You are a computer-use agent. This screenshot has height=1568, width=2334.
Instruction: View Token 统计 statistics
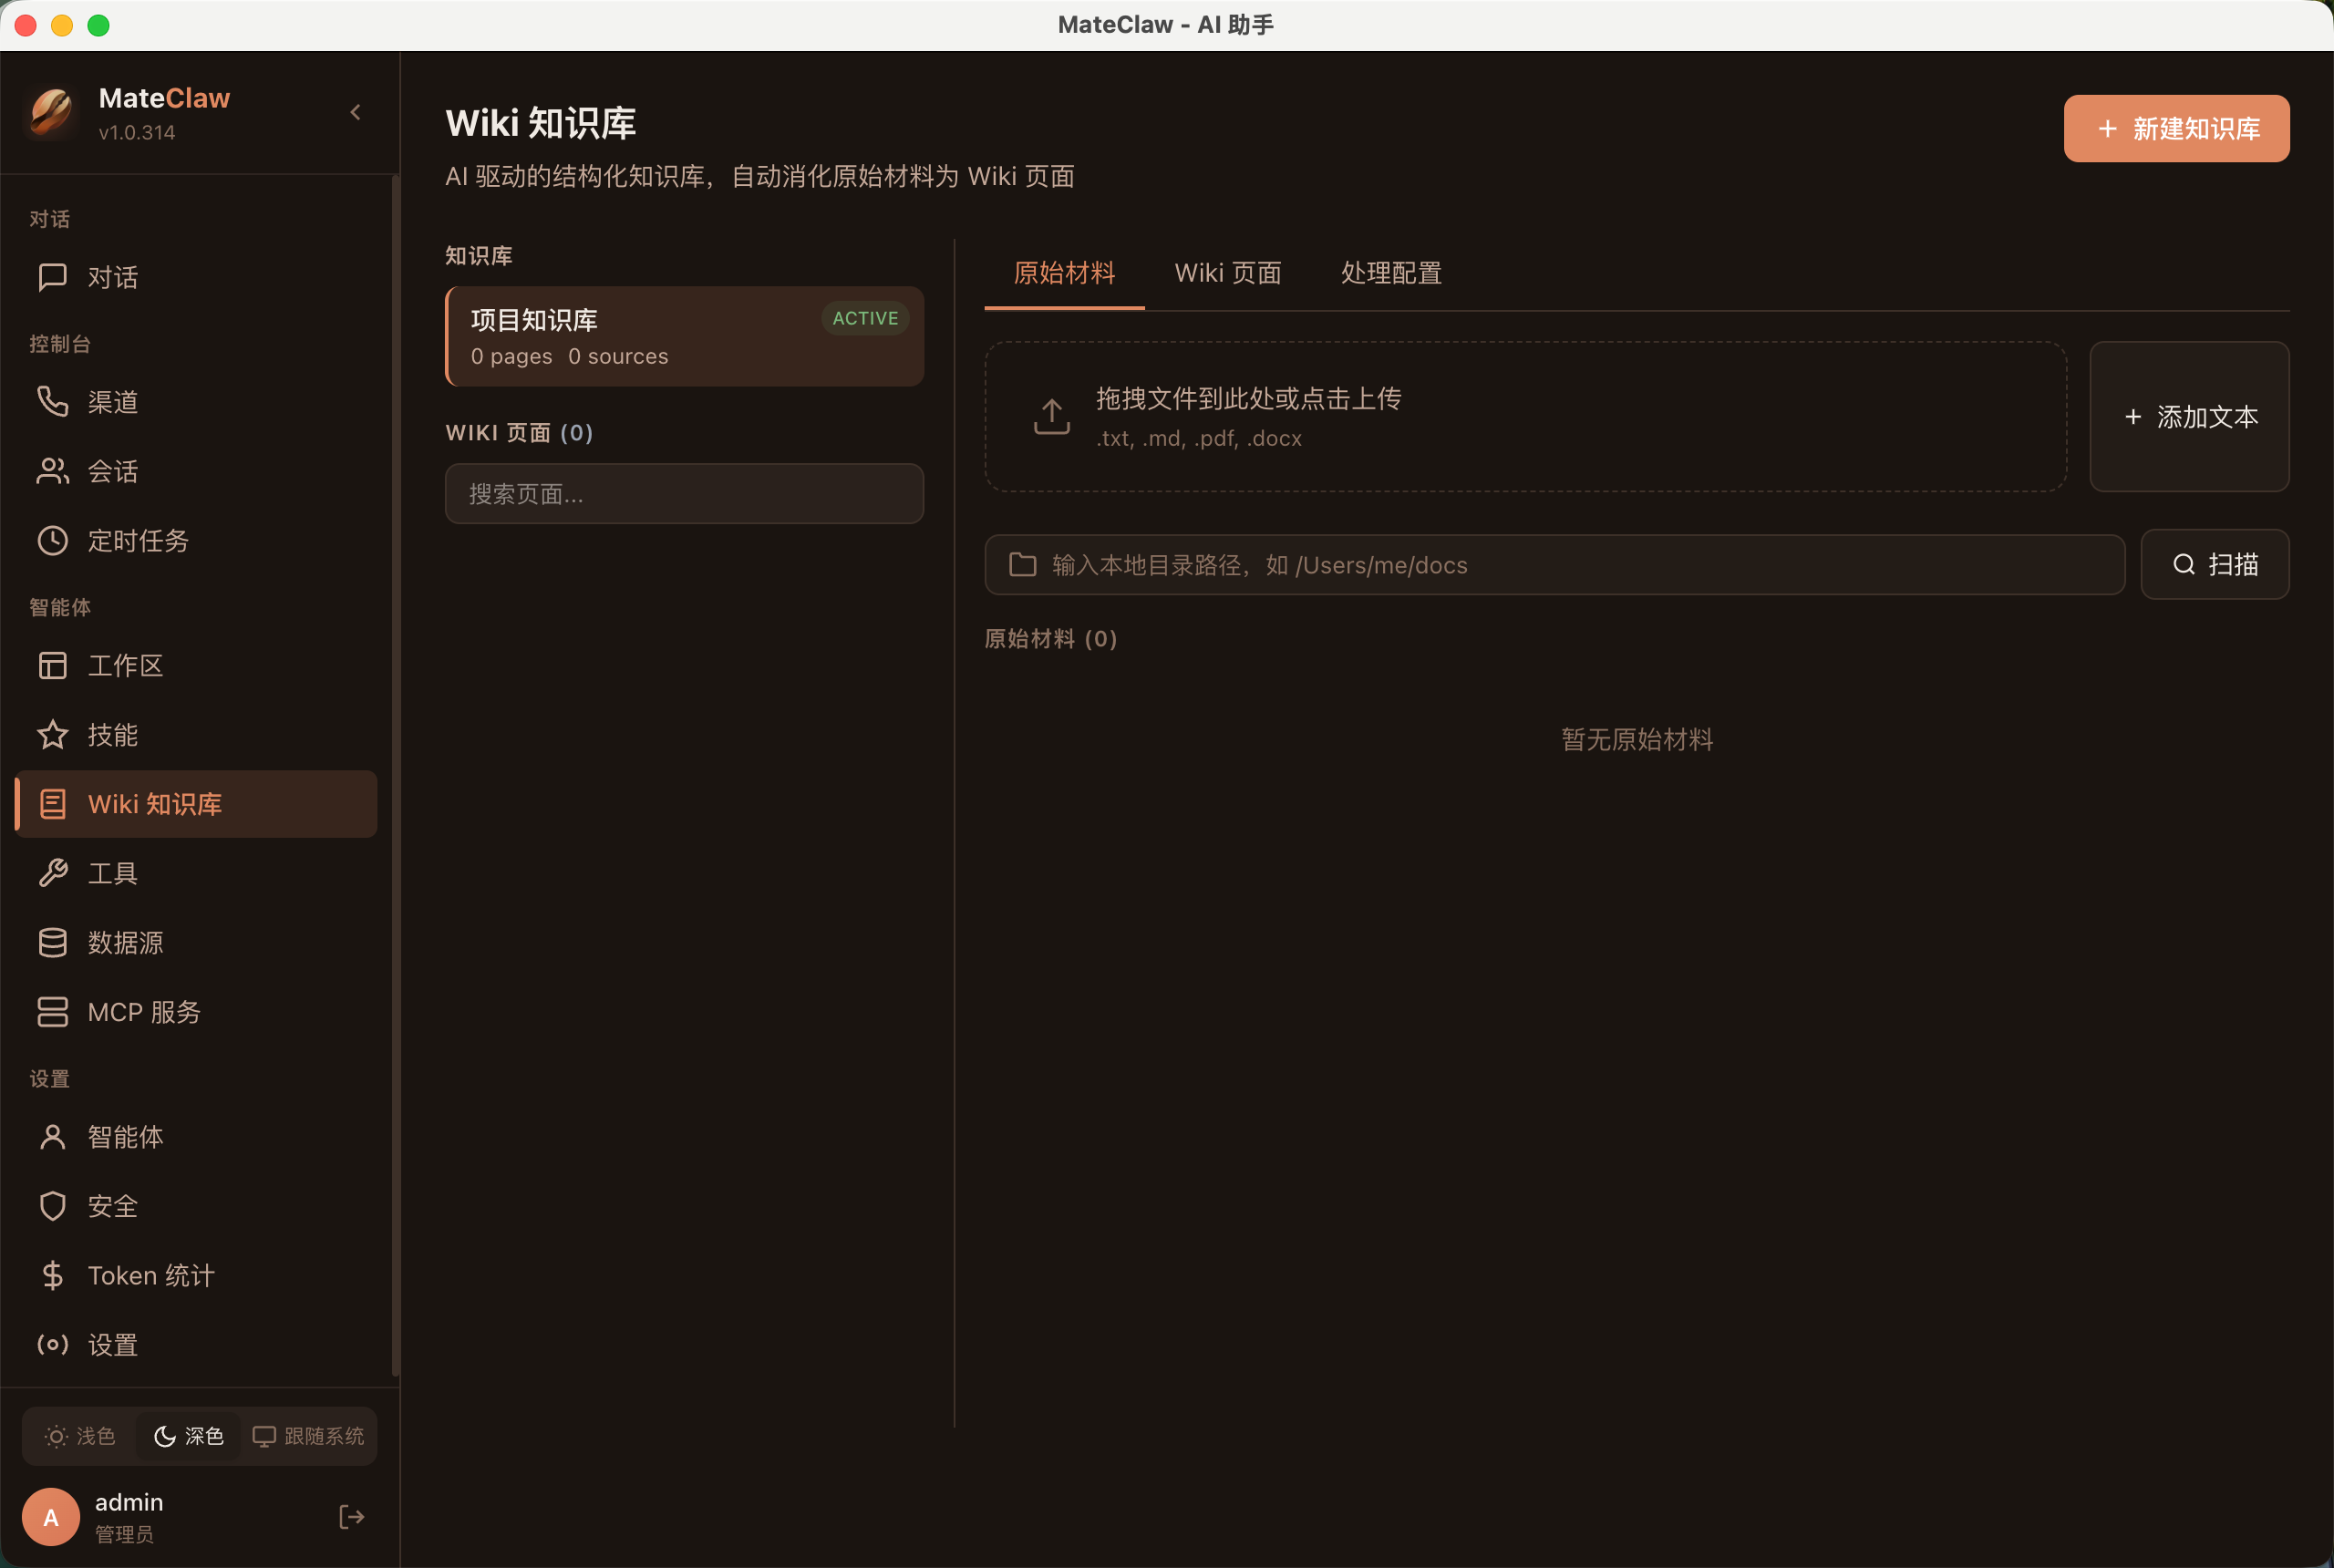[x=150, y=1275]
